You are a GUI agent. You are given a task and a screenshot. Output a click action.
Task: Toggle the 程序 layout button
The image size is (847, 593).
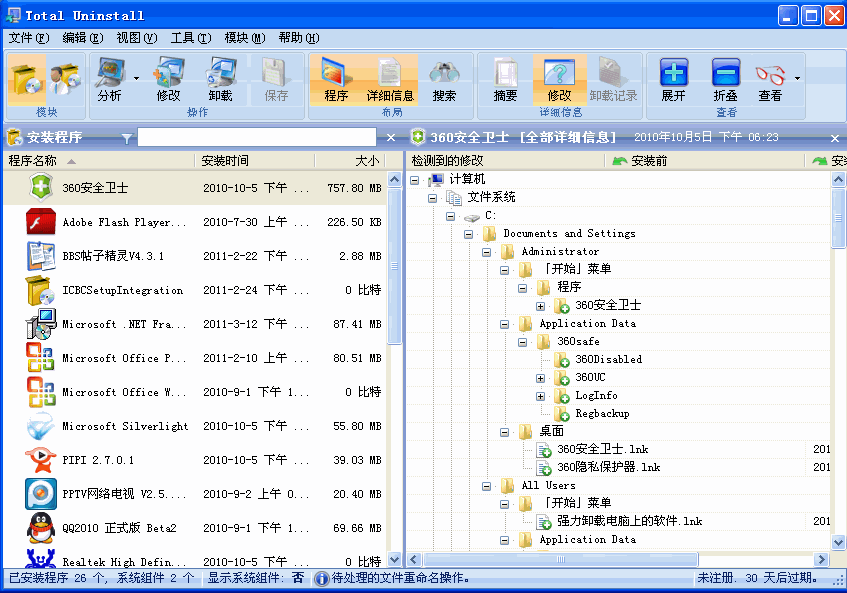[x=336, y=80]
